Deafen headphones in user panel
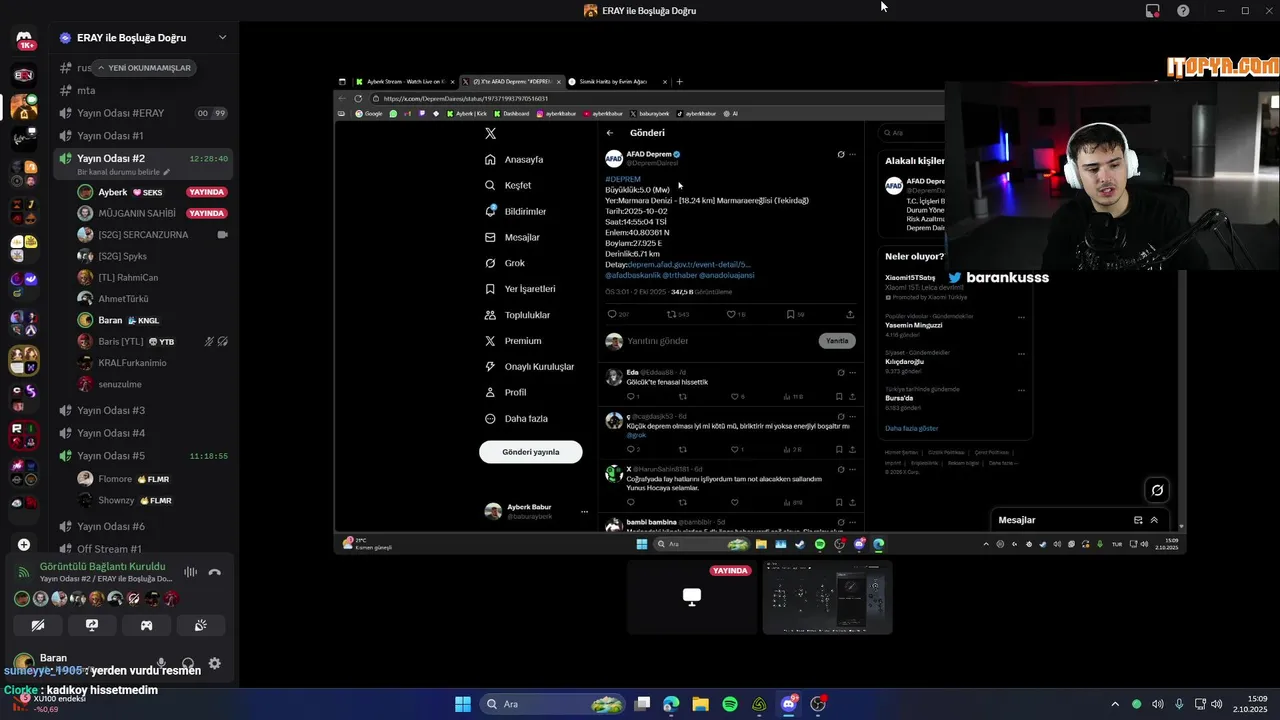This screenshot has width=1280, height=720. tap(188, 663)
